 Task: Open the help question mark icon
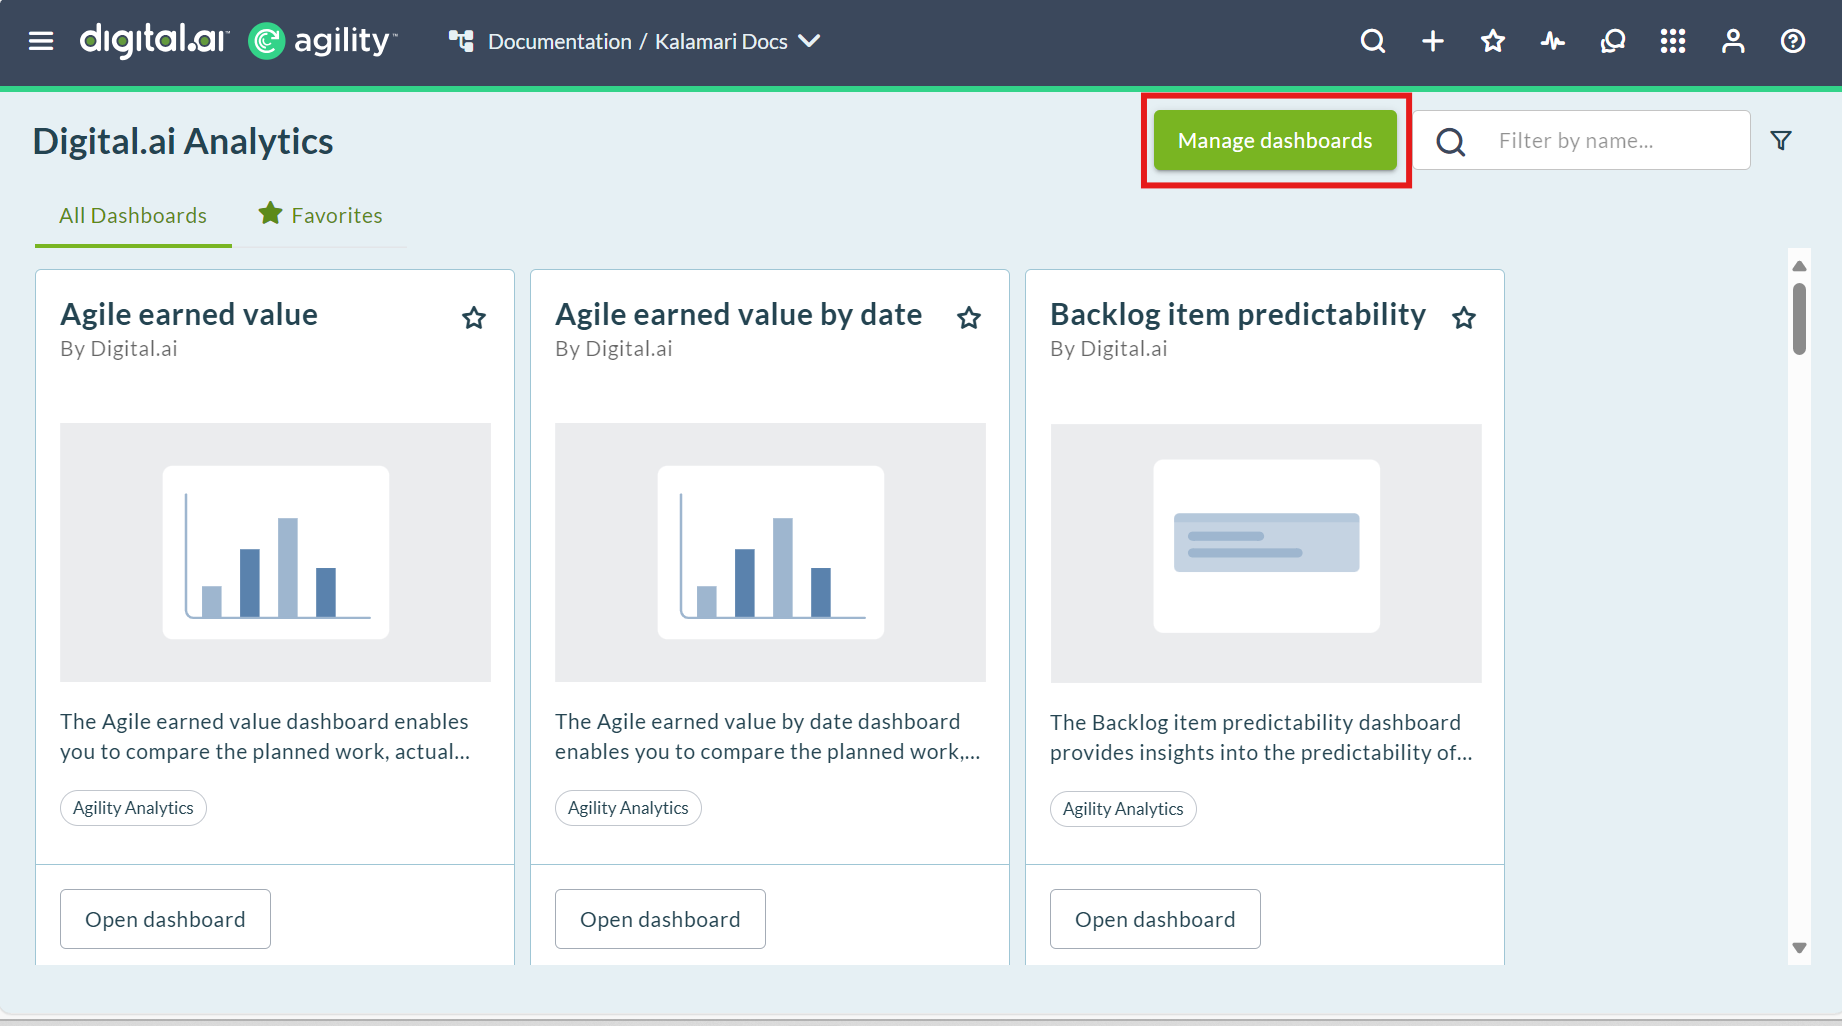click(1793, 41)
